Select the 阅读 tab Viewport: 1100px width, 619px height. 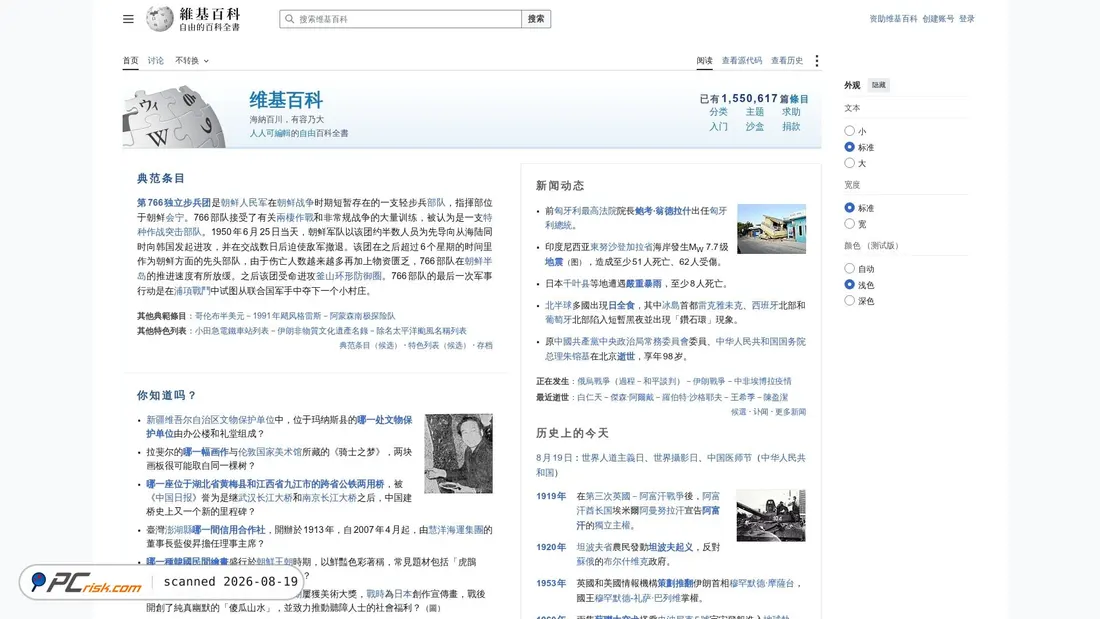coord(704,61)
